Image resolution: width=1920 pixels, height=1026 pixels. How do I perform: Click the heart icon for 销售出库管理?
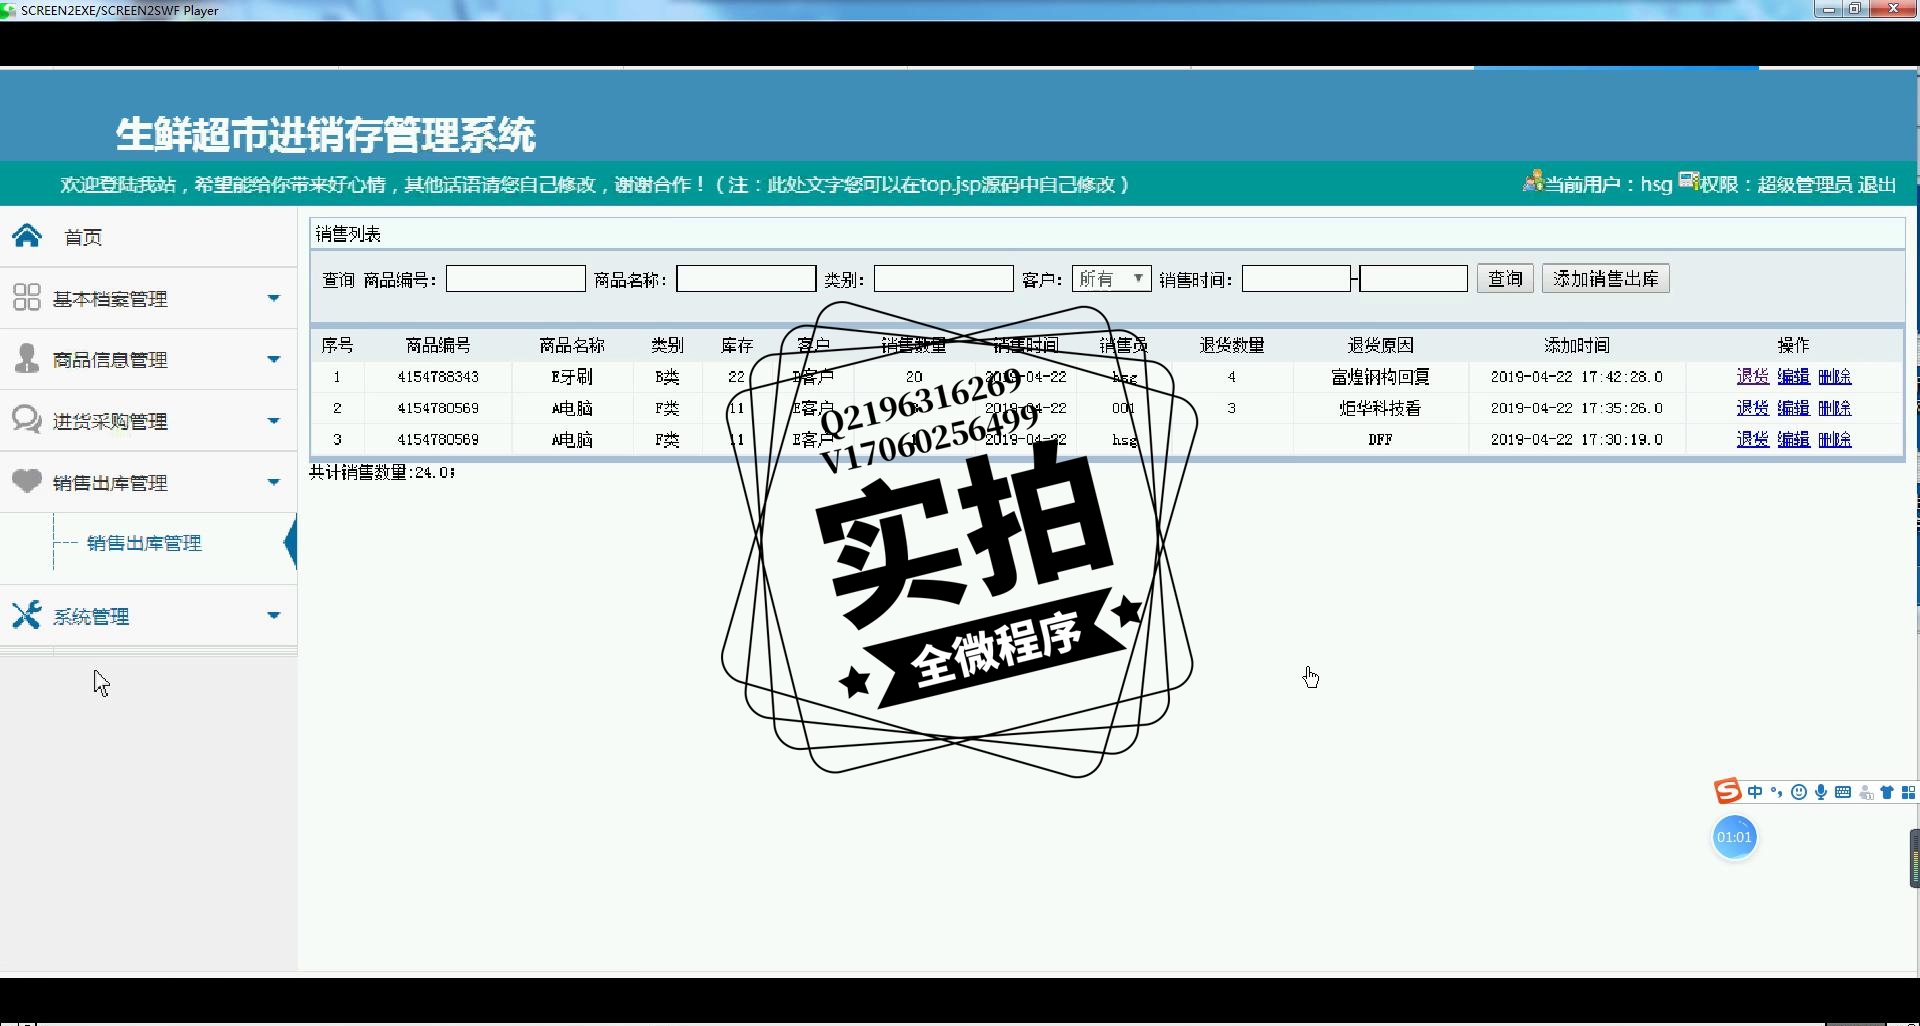pos(26,481)
